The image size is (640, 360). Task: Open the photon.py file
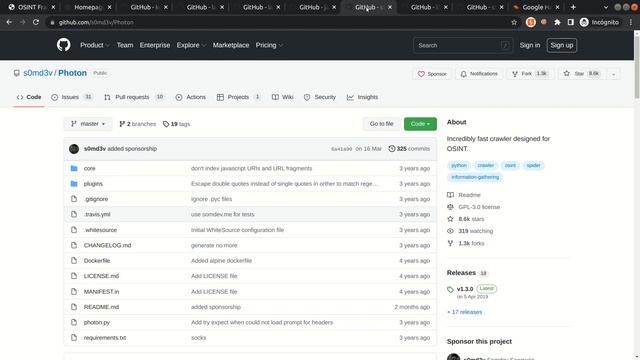[x=97, y=322]
